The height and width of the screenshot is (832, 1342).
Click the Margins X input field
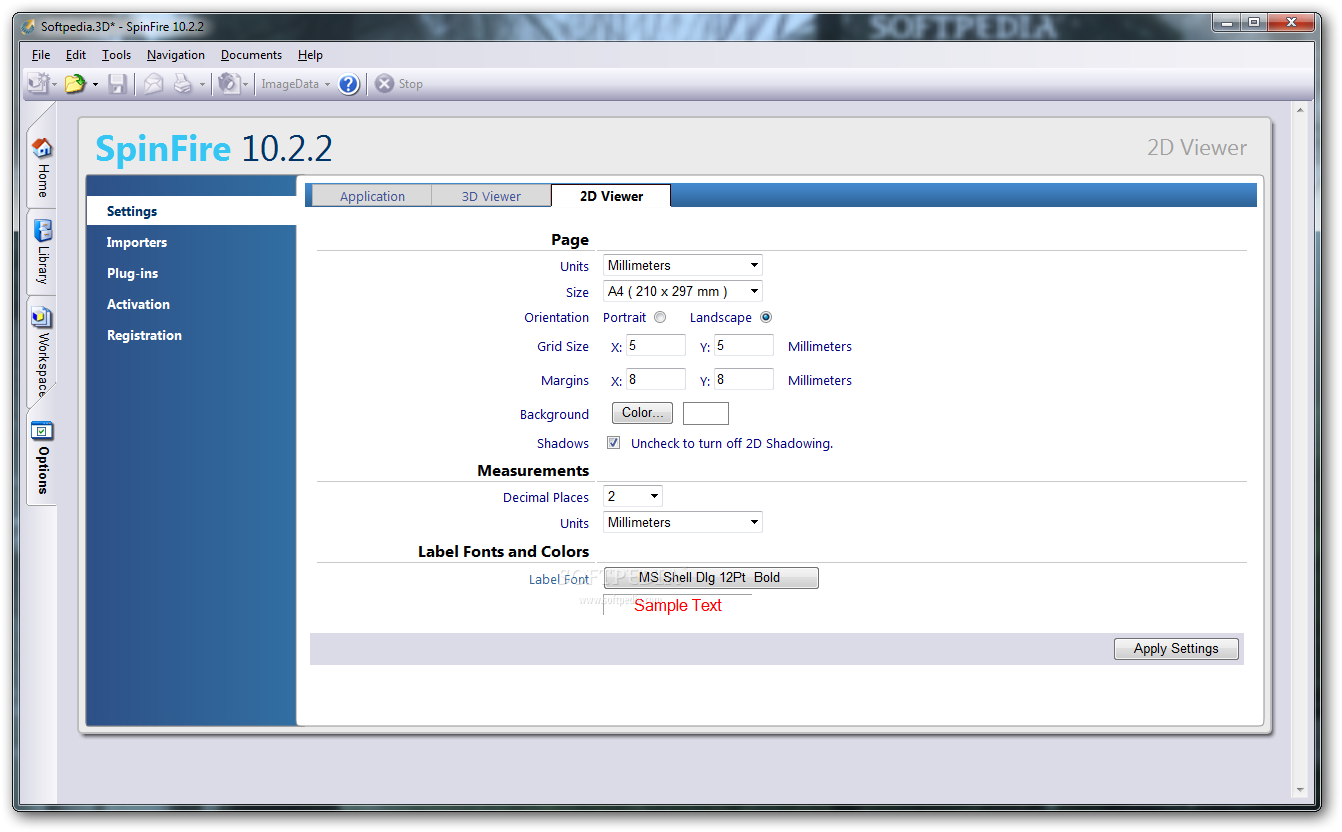pyautogui.click(x=656, y=379)
